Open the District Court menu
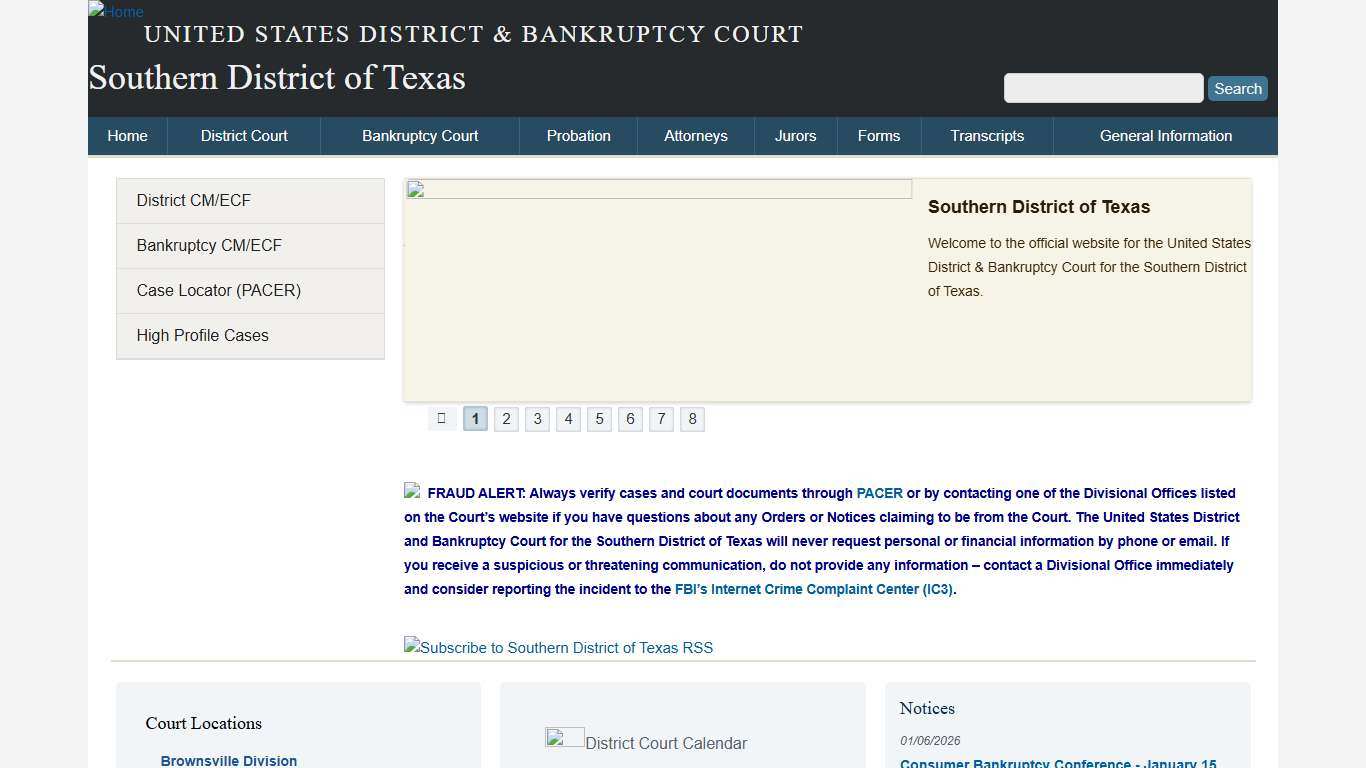Viewport: 1366px width, 768px height. 243,136
